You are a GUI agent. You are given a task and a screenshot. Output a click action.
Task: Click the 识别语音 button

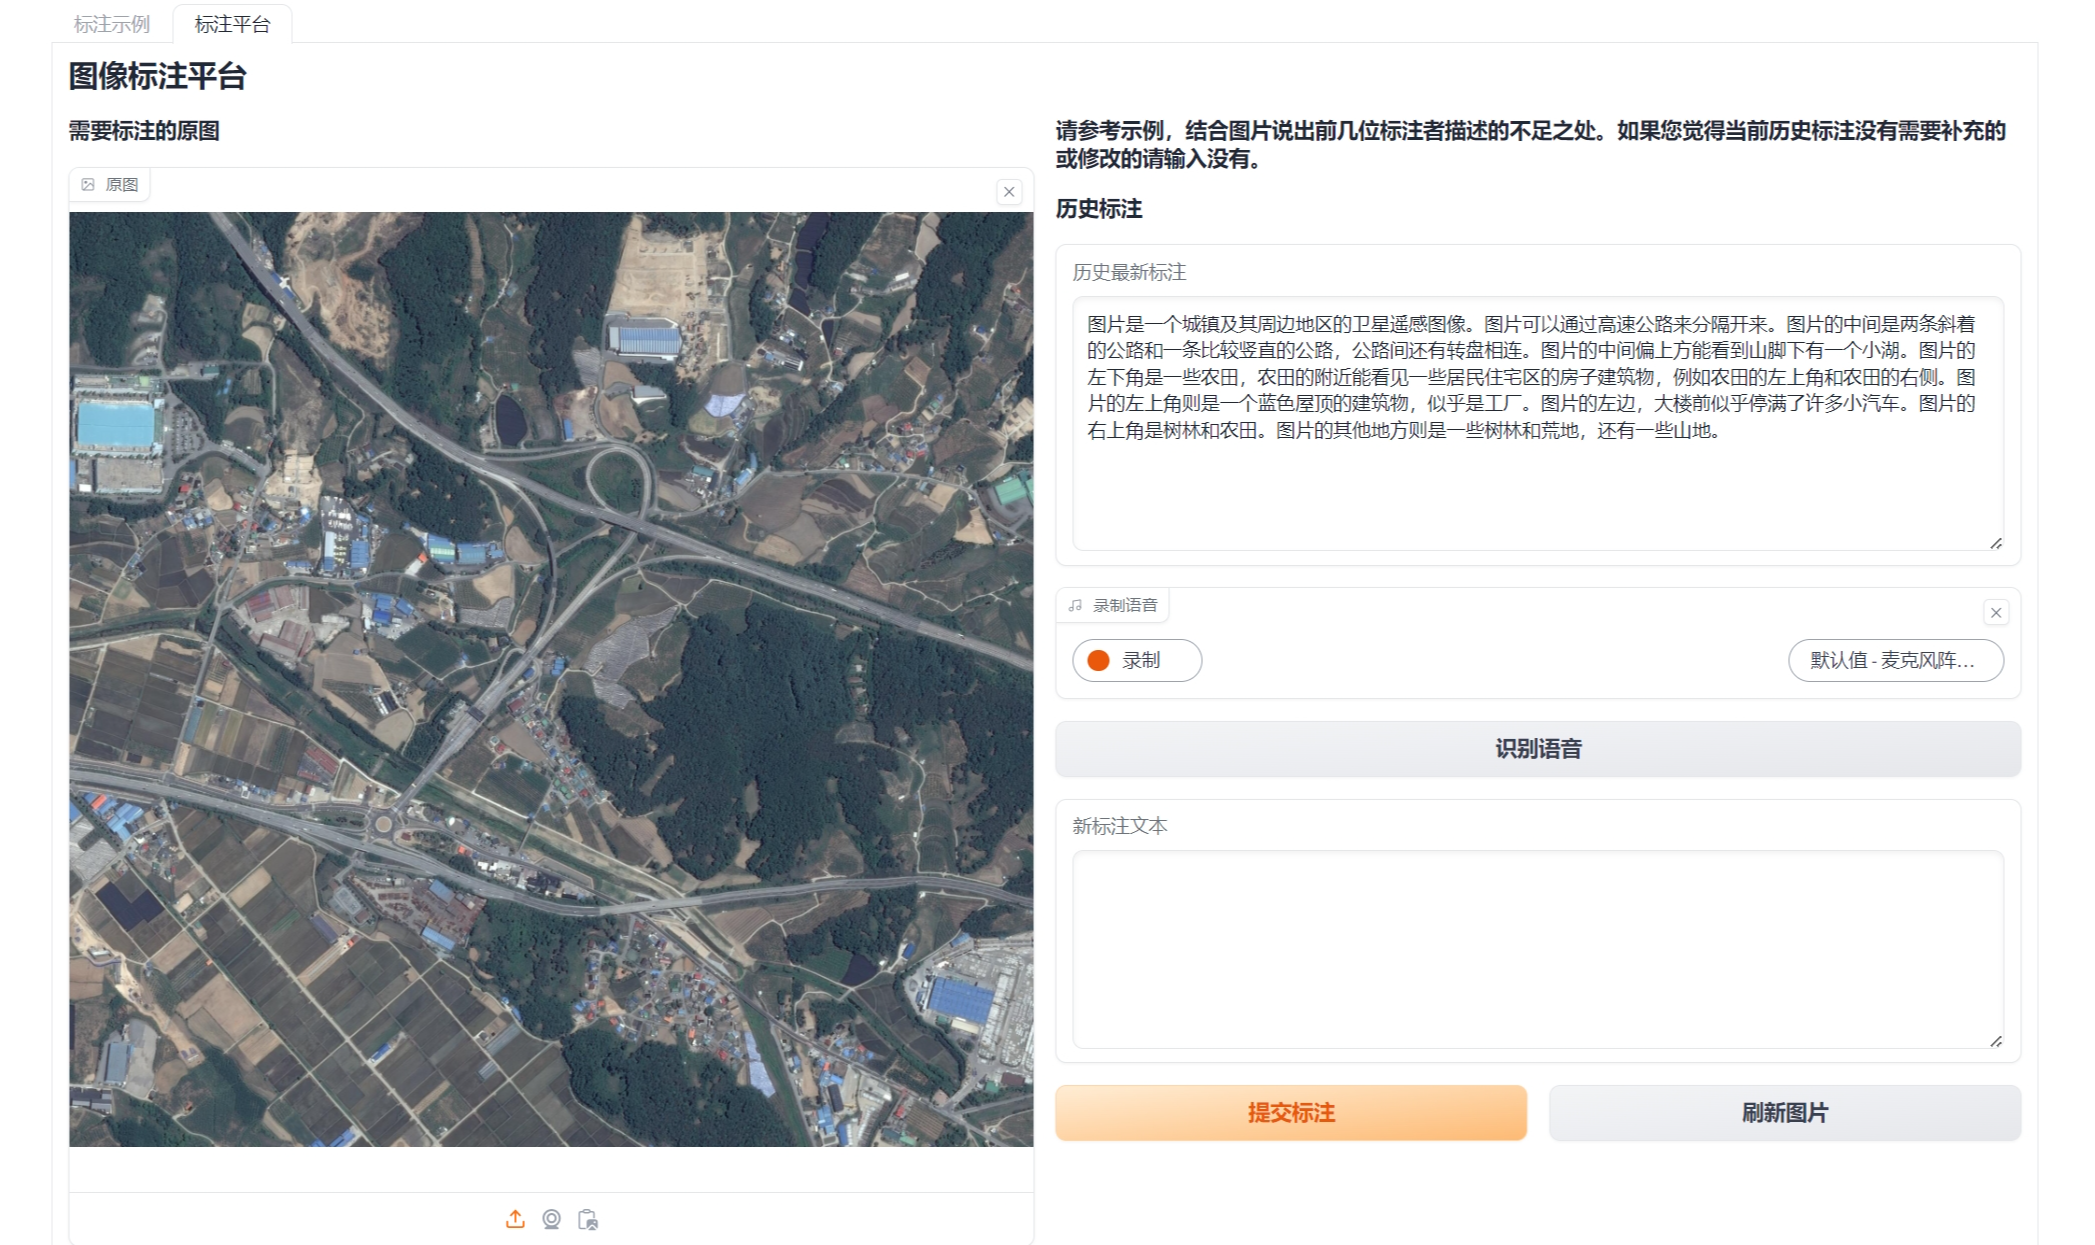[x=1538, y=749]
